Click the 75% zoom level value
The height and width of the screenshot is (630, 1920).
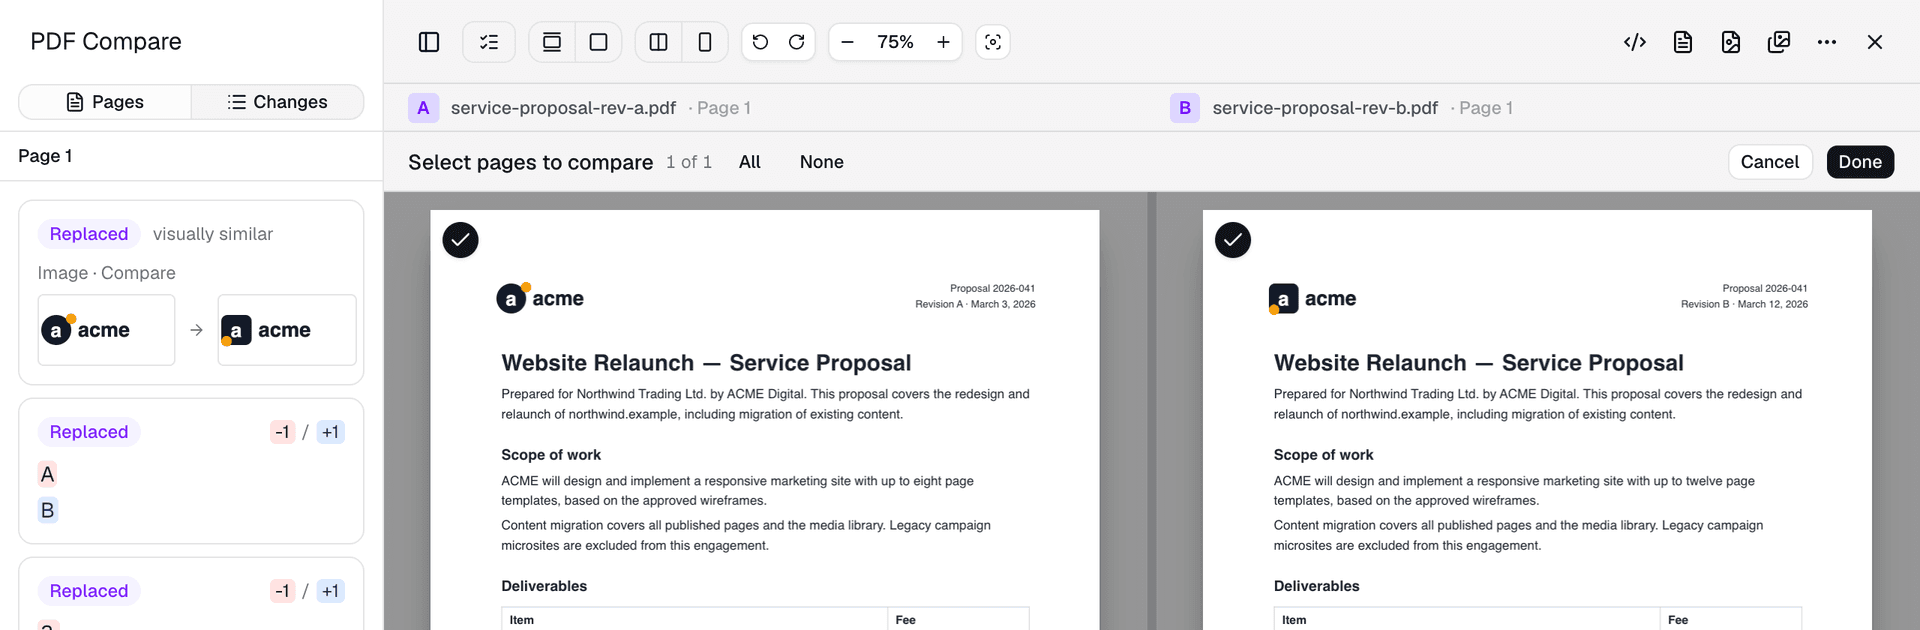(x=895, y=42)
